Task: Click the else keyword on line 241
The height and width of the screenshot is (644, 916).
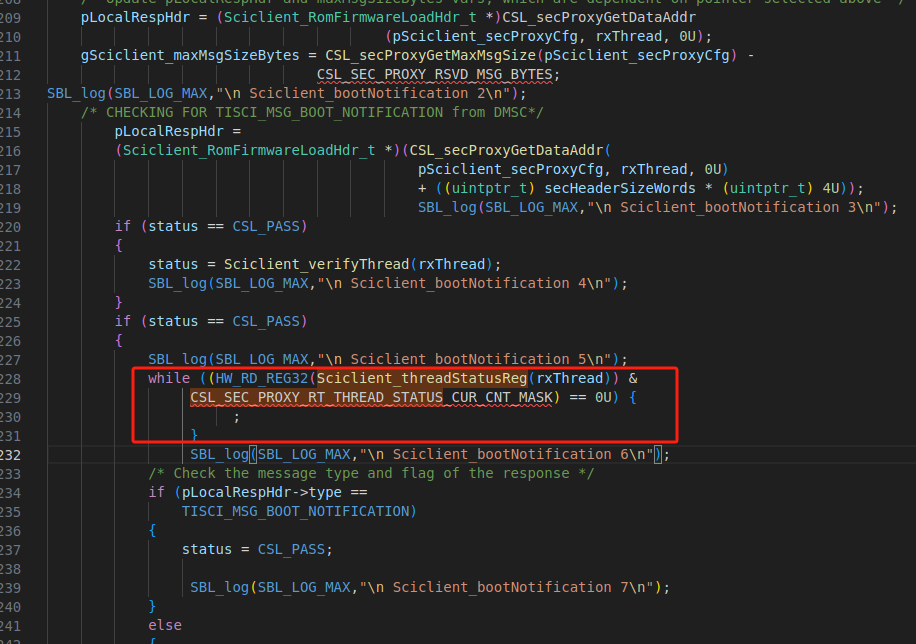Action: 164,625
